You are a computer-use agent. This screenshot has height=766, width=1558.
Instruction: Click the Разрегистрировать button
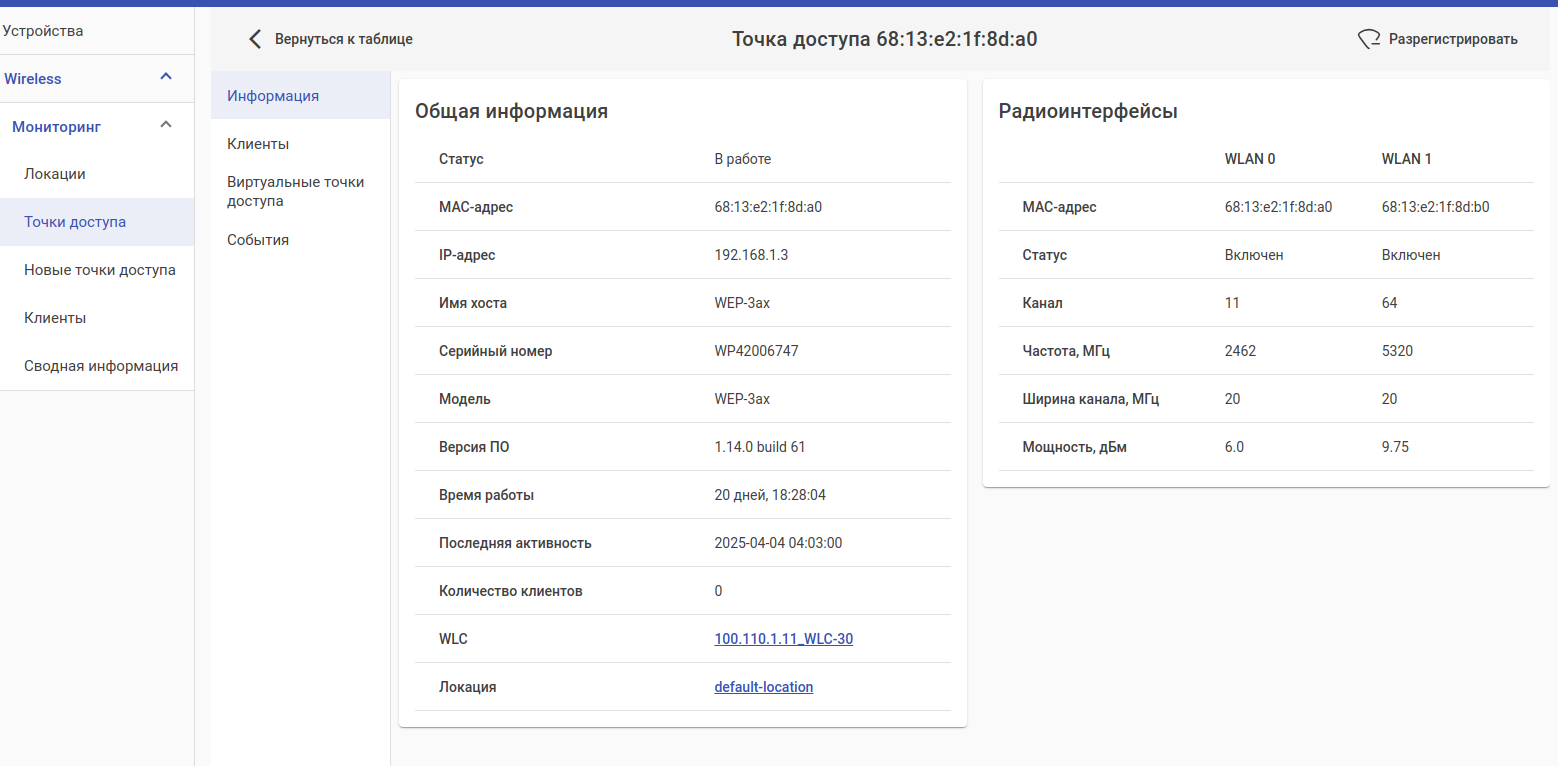click(x=1438, y=39)
